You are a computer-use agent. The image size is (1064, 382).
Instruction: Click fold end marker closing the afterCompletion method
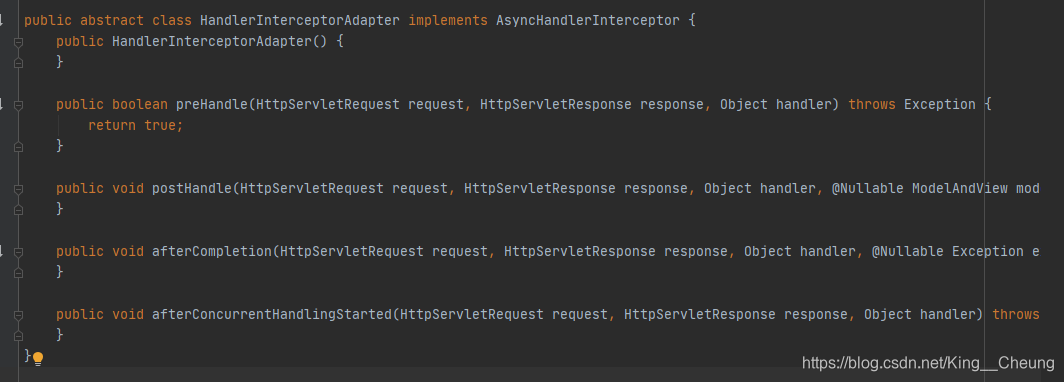tap(18, 272)
